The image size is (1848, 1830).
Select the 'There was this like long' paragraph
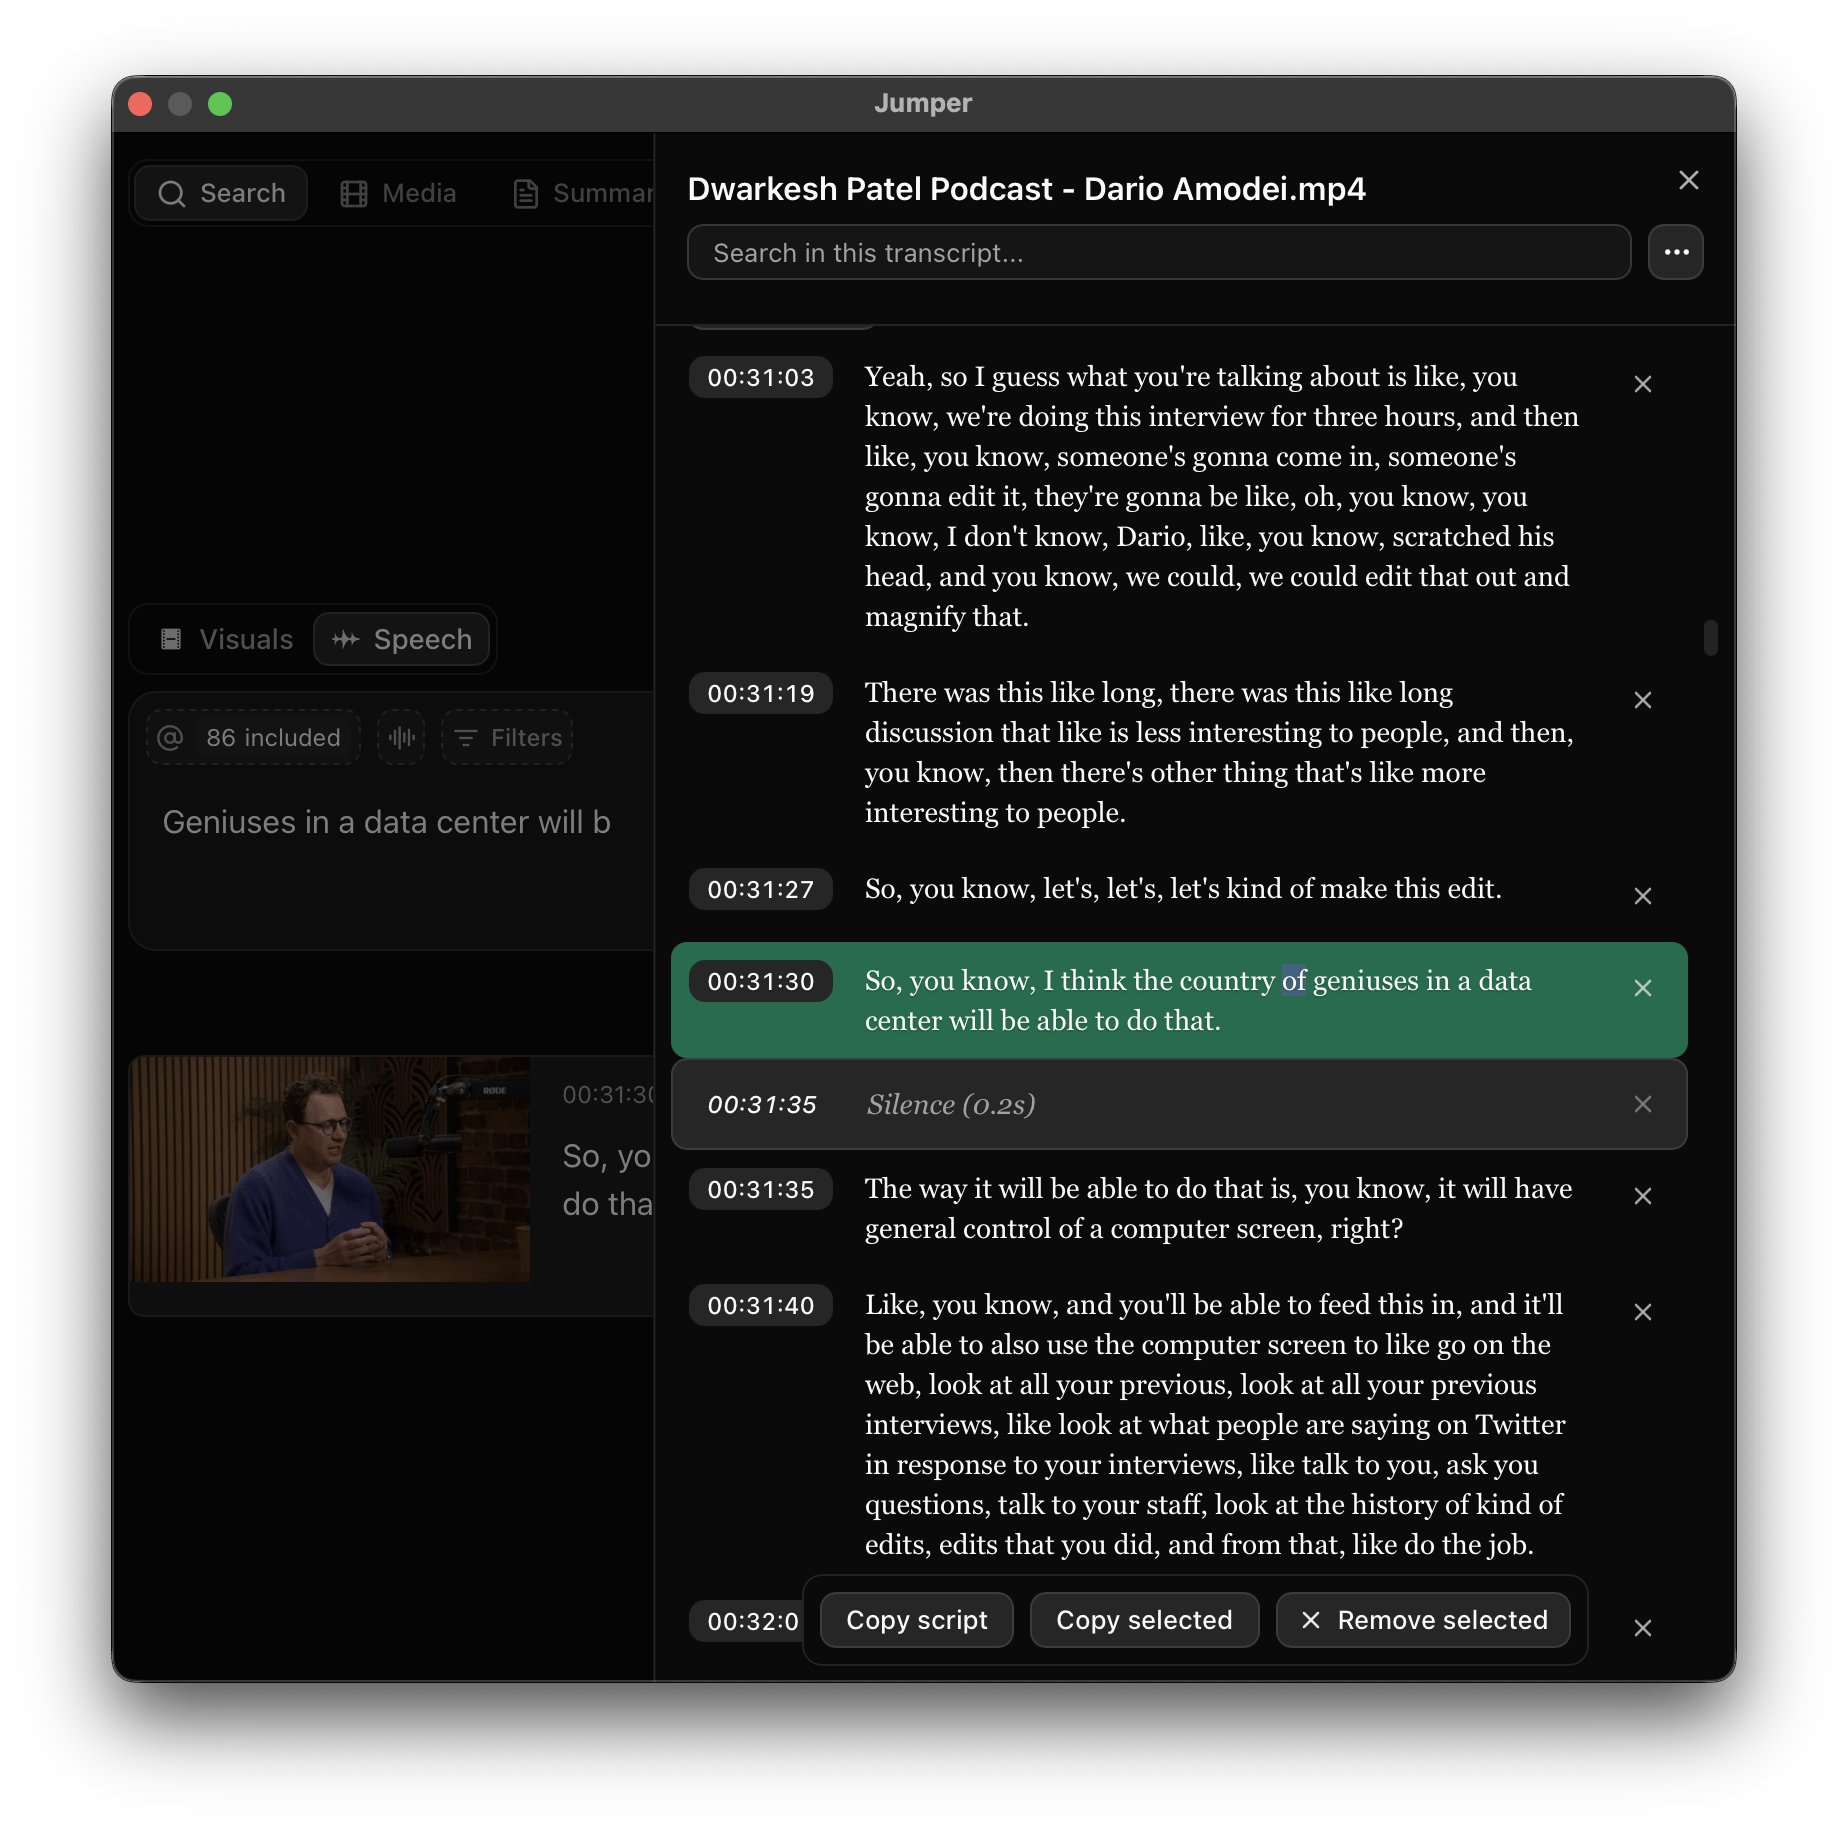1220,752
